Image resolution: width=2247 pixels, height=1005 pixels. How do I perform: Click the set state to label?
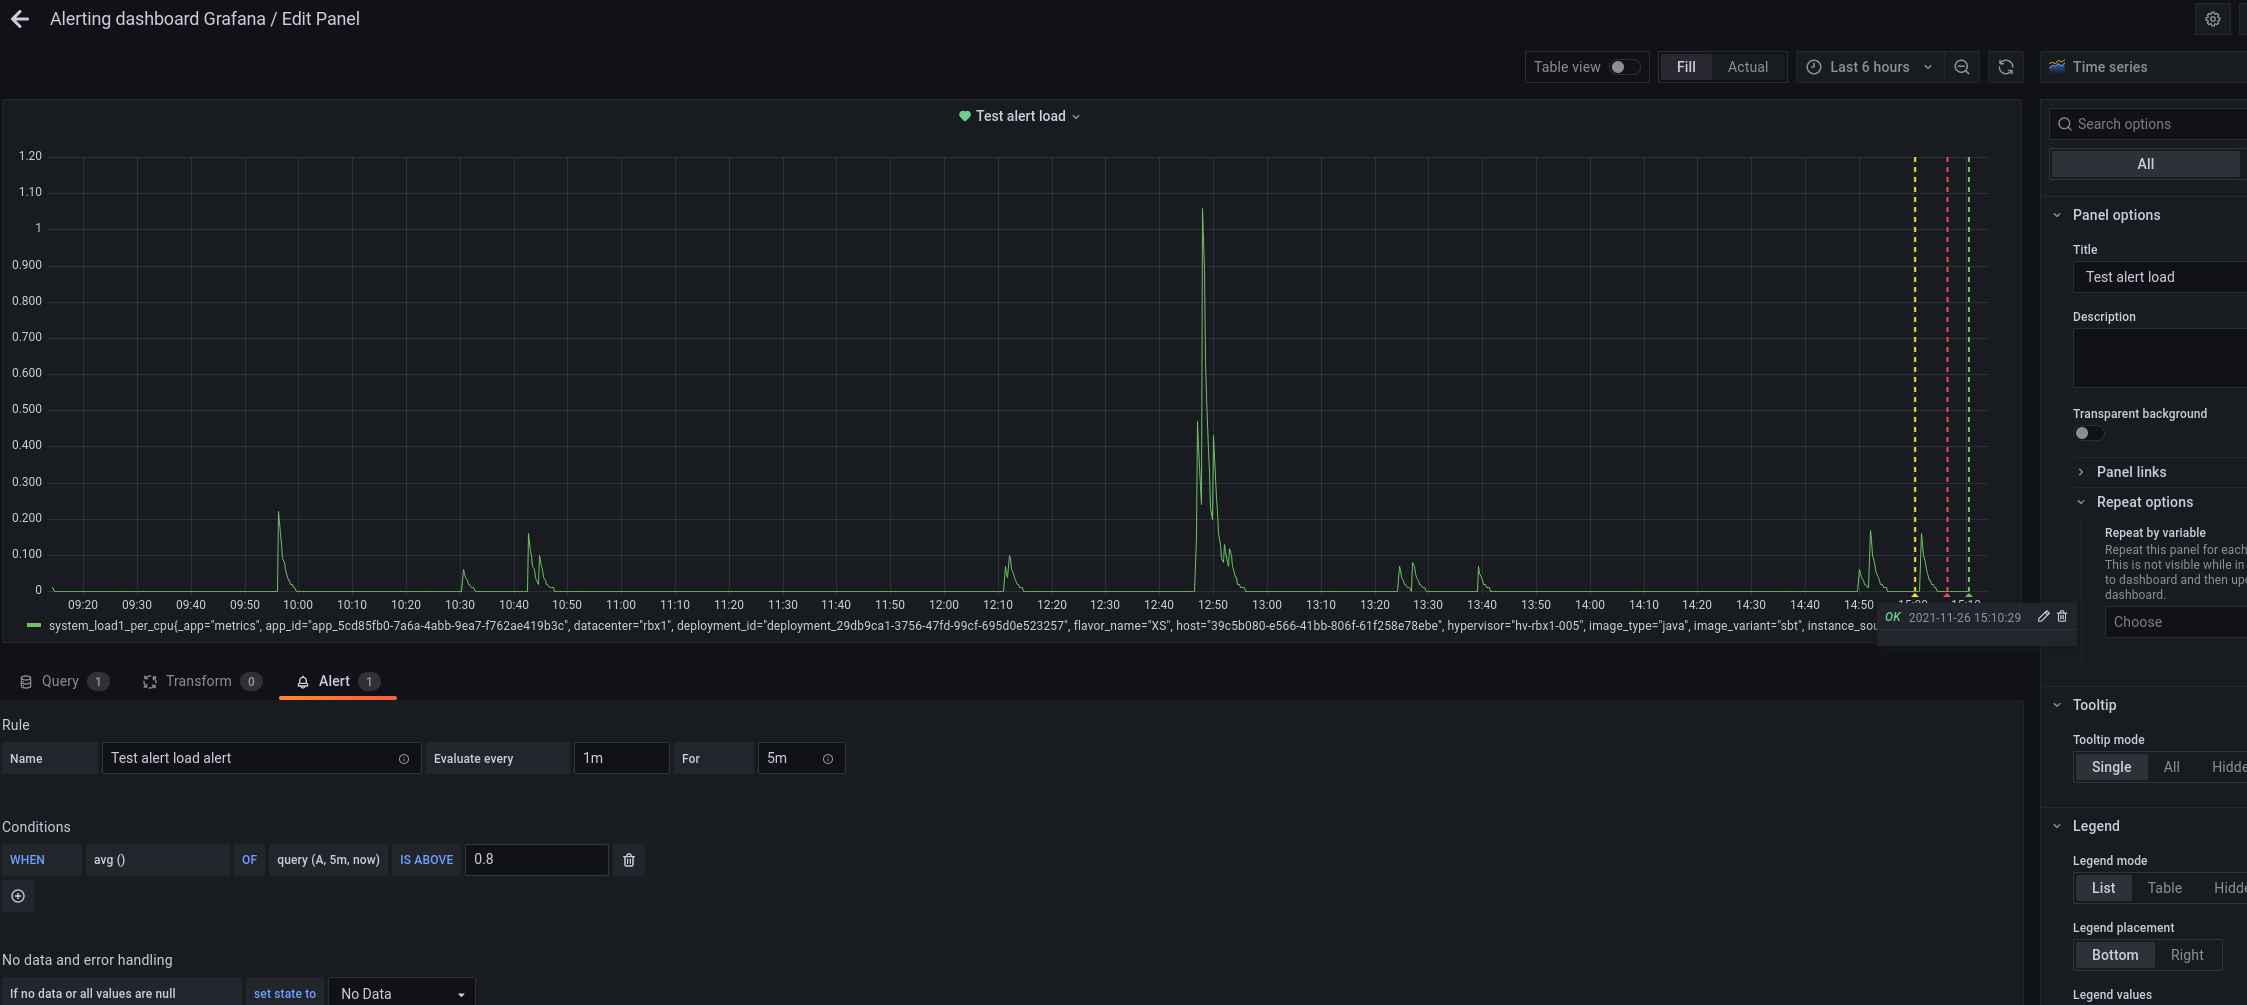[285, 993]
